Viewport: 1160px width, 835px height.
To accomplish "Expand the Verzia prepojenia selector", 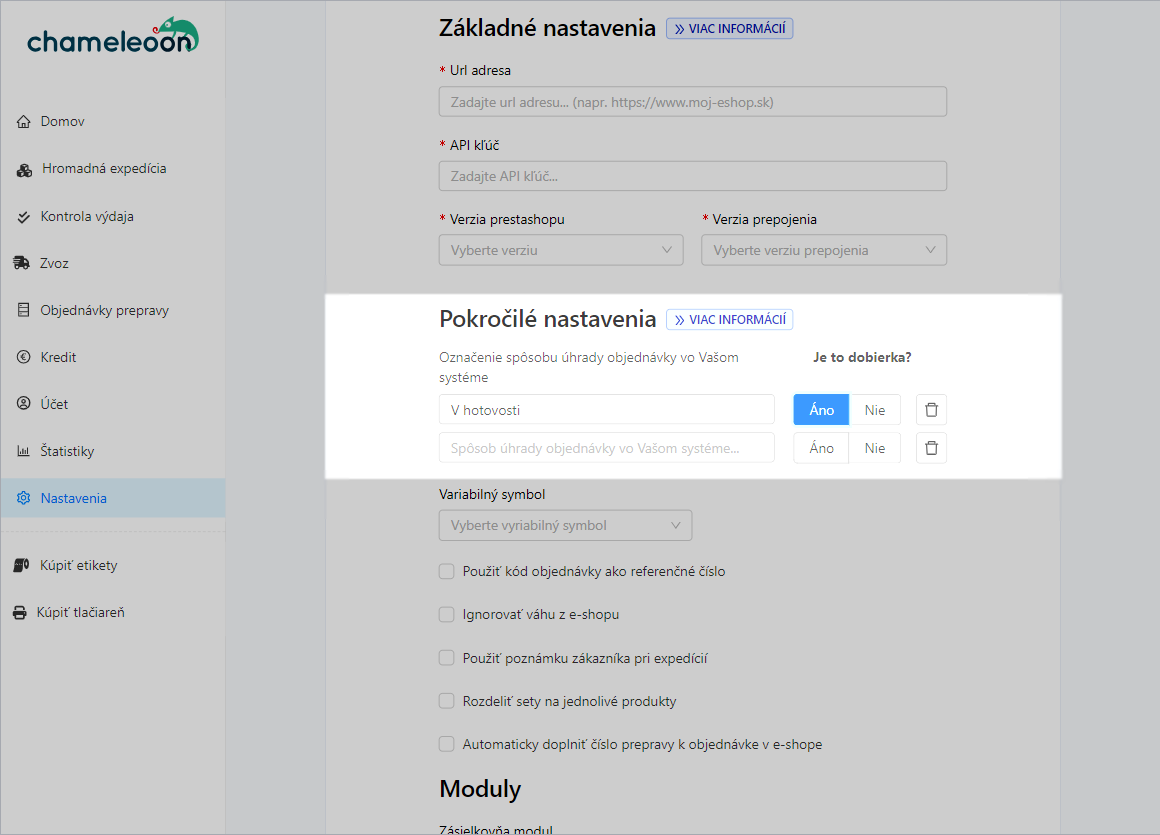I will click(824, 249).
